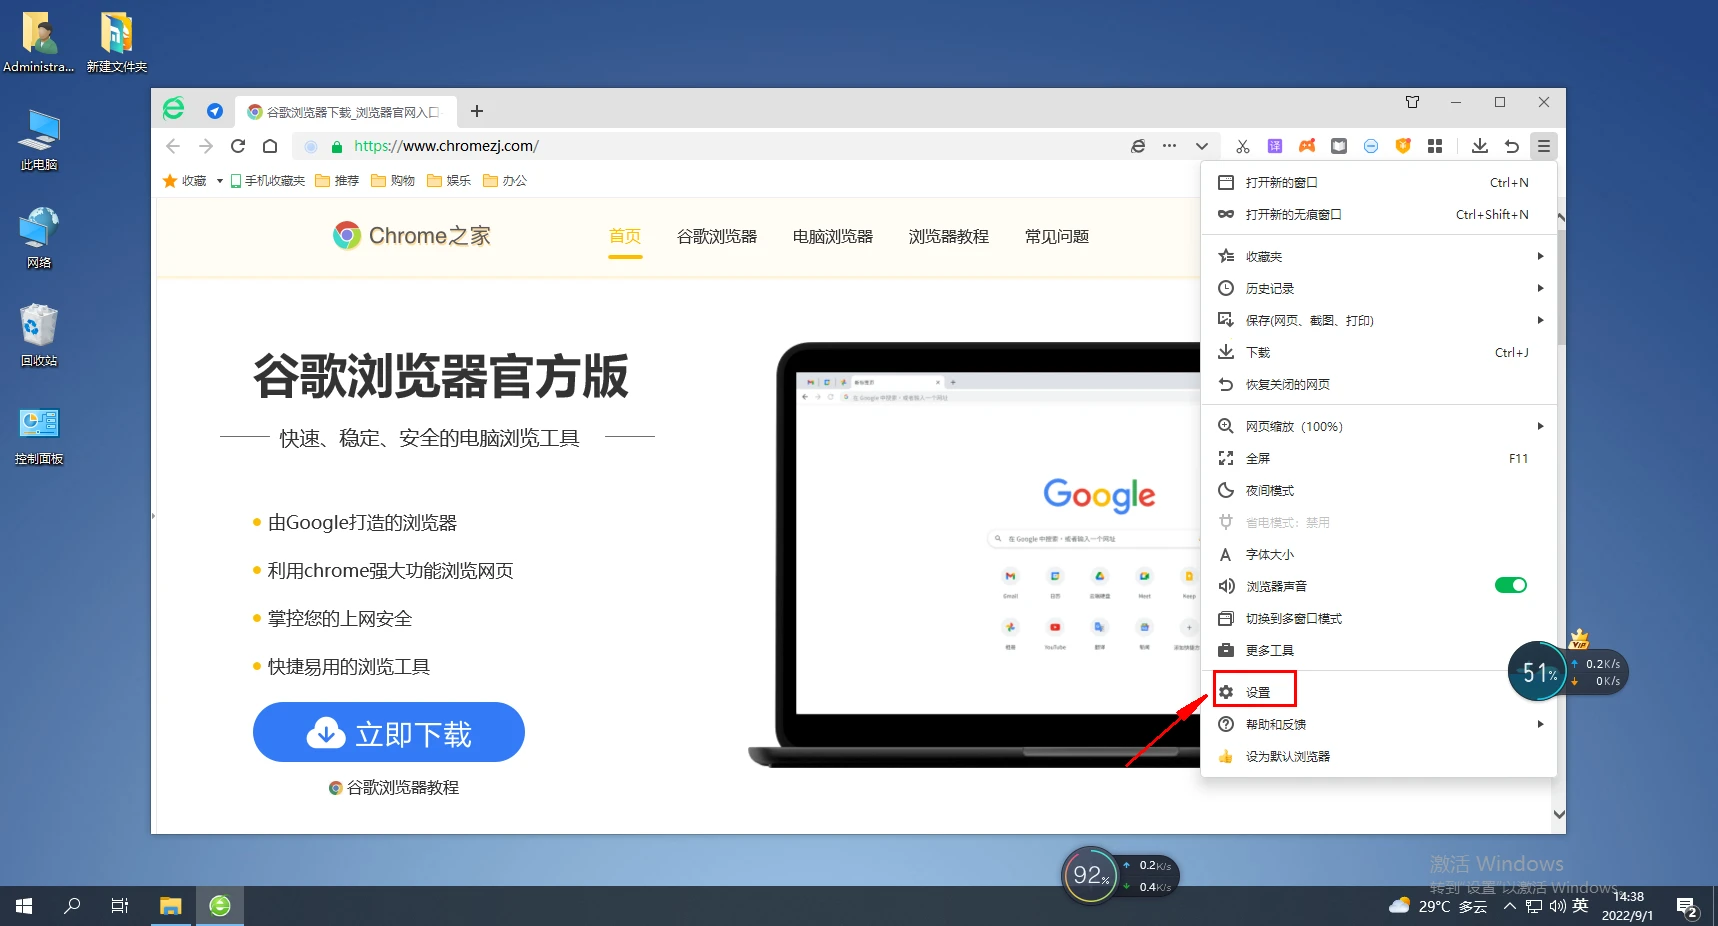The height and width of the screenshot is (926, 1718).
Task: Open the 浏览器教程 nav link
Action: click(x=949, y=237)
